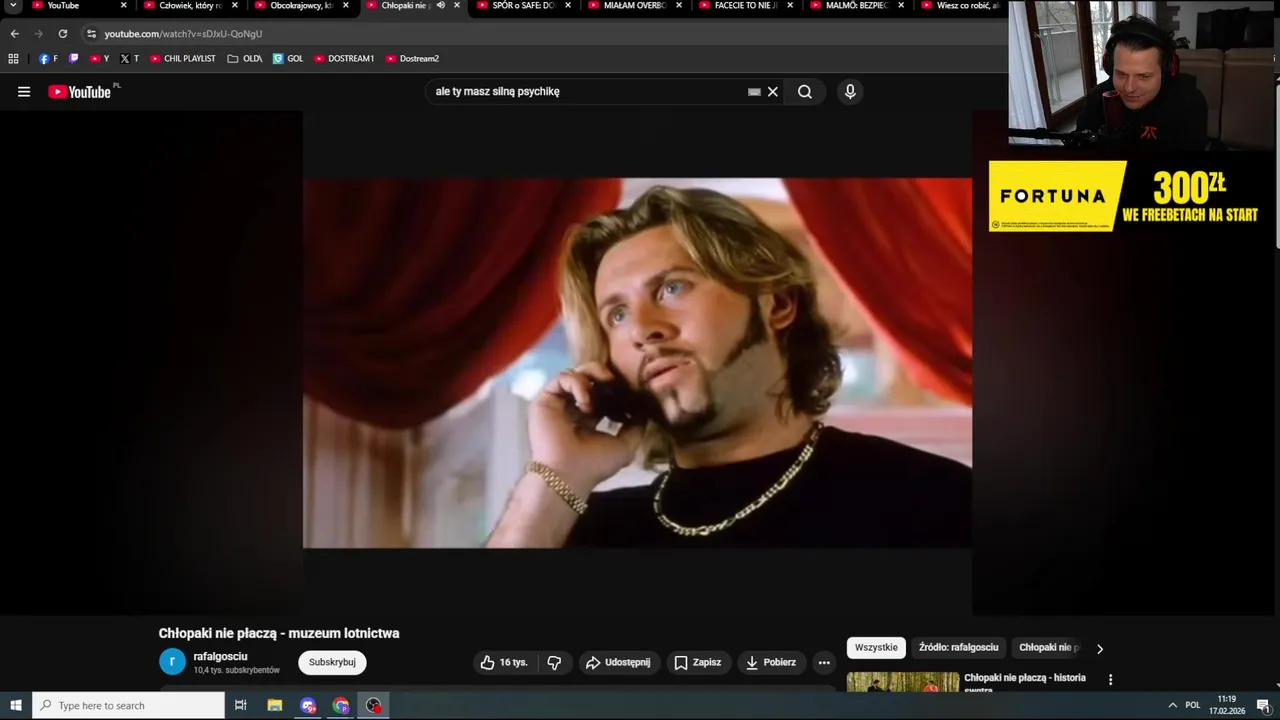Open the Y YouTube bookmark
Image resolution: width=1280 pixels, height=720 pixels.
(99, 58)
